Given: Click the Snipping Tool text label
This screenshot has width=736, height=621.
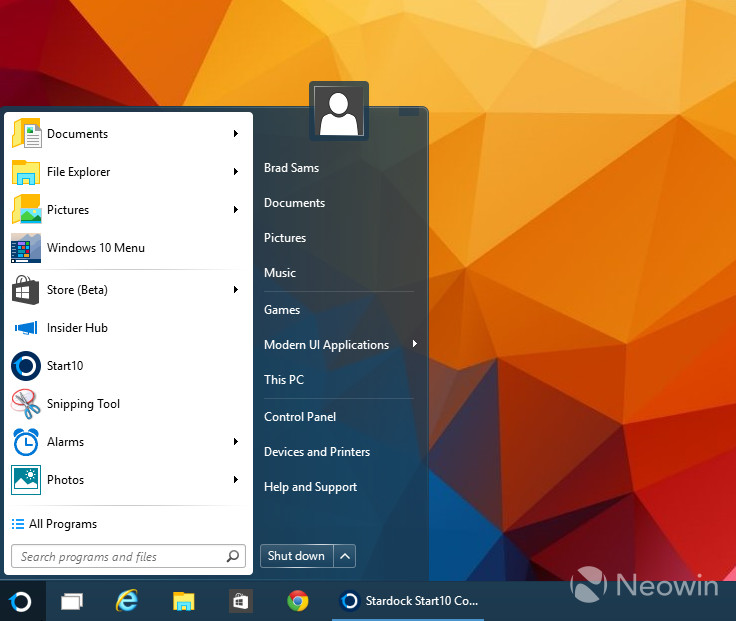Looking at the screenshot, I should coord(84,404).
